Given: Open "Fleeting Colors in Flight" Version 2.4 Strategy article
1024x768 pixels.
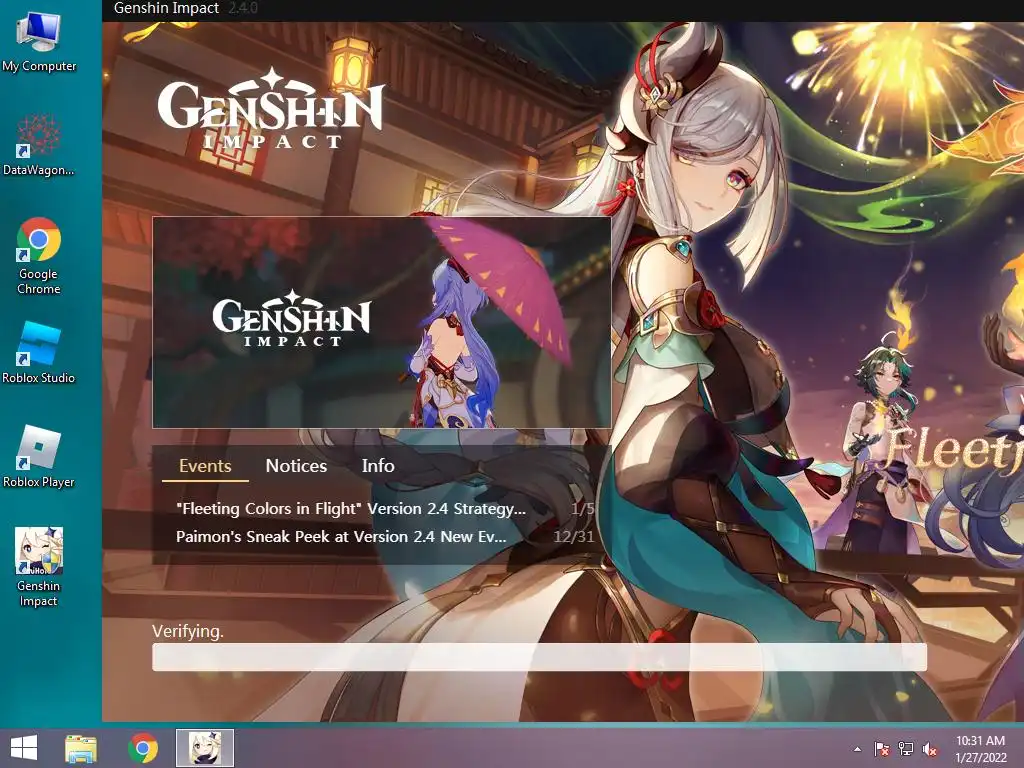Looking at the screenshot, I should coord(351,509).
